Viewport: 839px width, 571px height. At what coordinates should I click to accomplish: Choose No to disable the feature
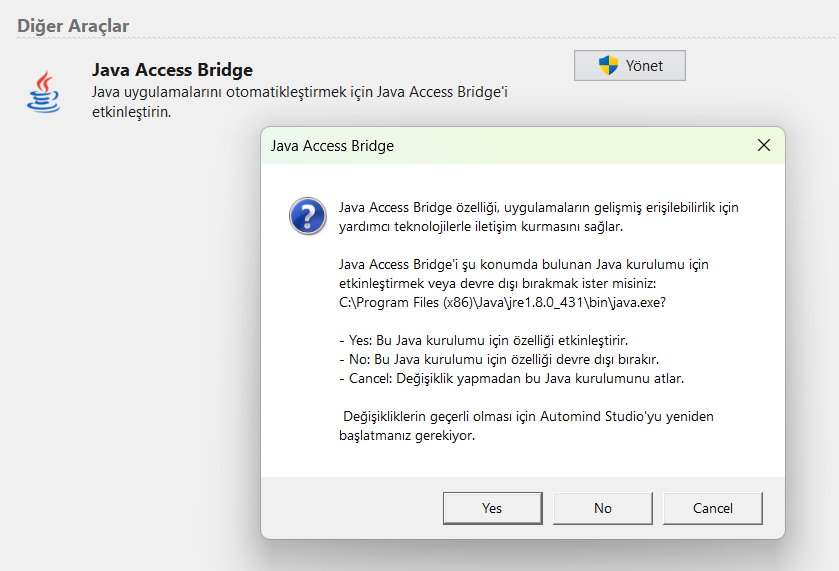[602, 508]
